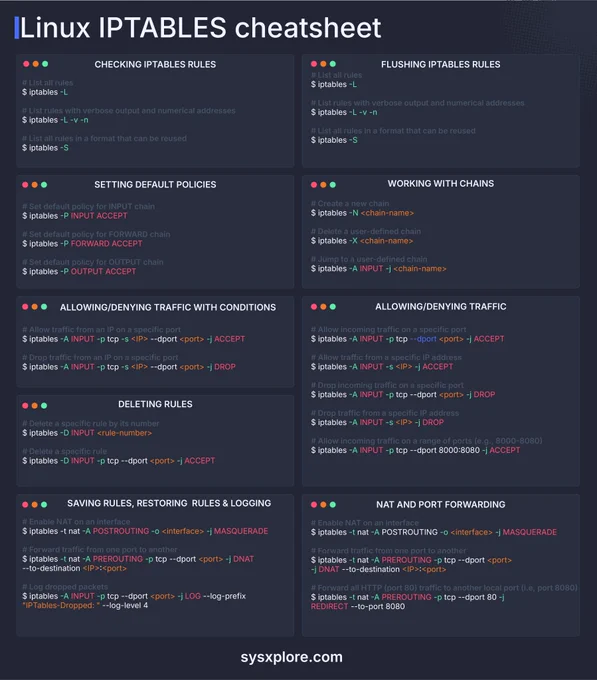
Task: Select the iptables -D INPUT rule-number command
Action: pos(87,433)
